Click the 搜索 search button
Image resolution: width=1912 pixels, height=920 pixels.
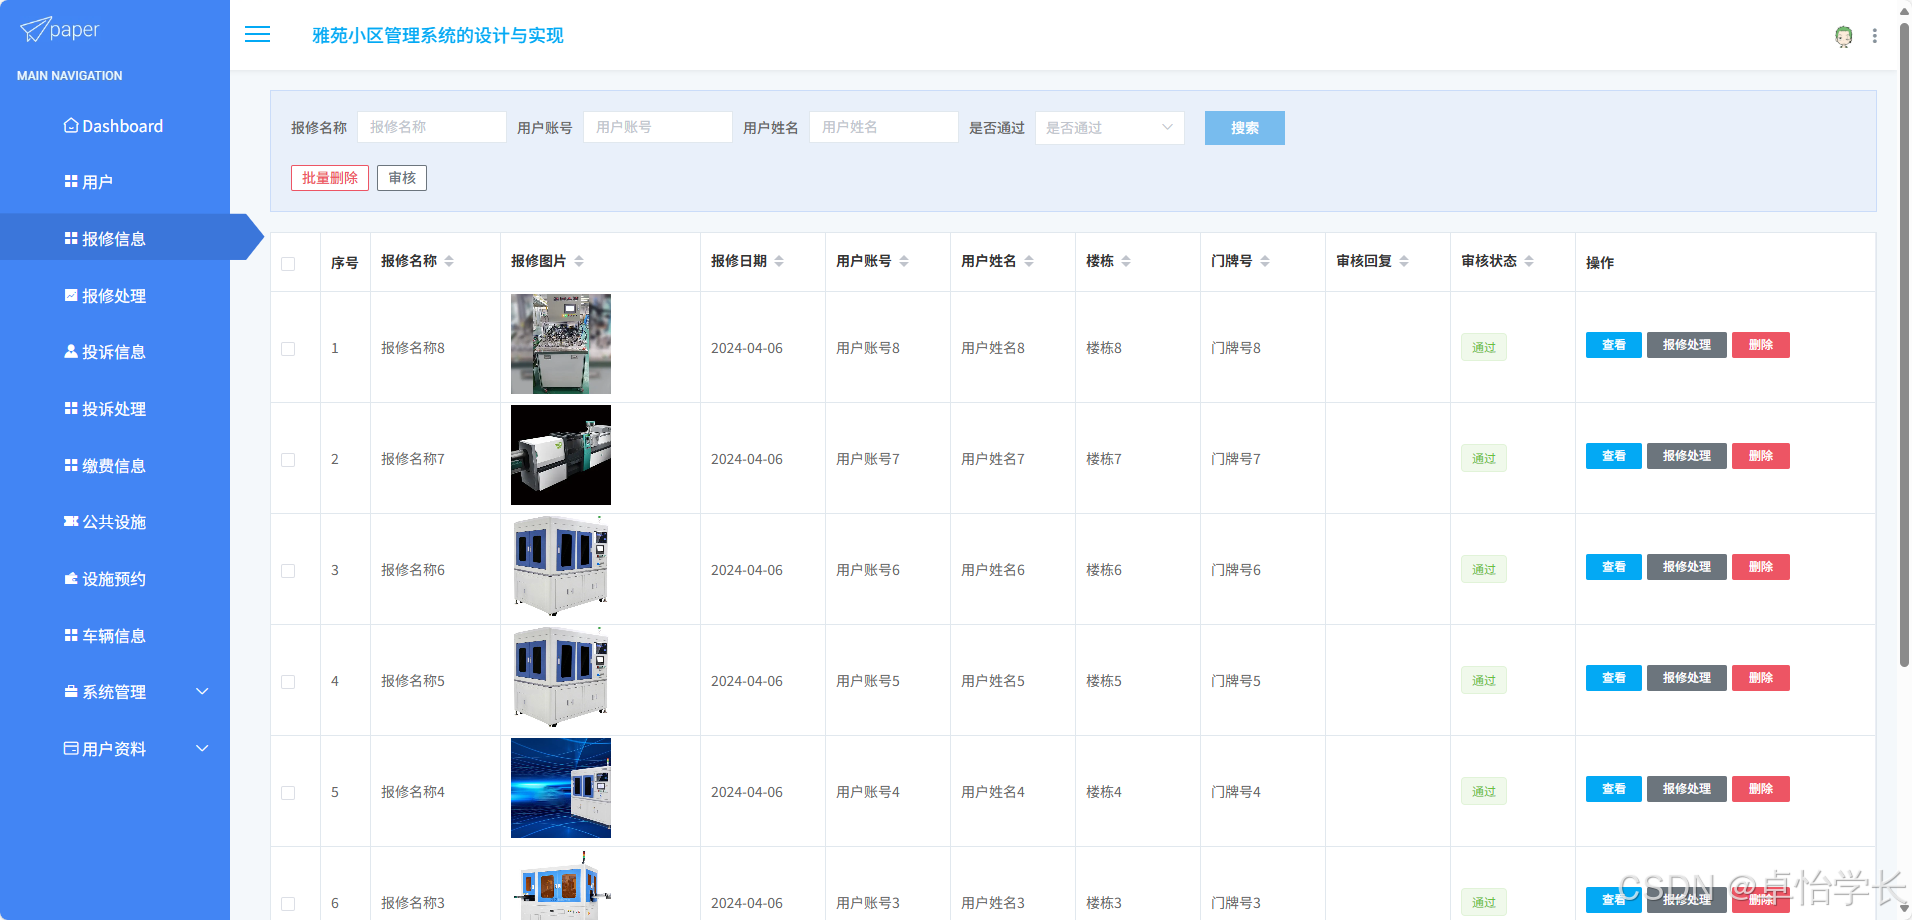click(1245, 128)
